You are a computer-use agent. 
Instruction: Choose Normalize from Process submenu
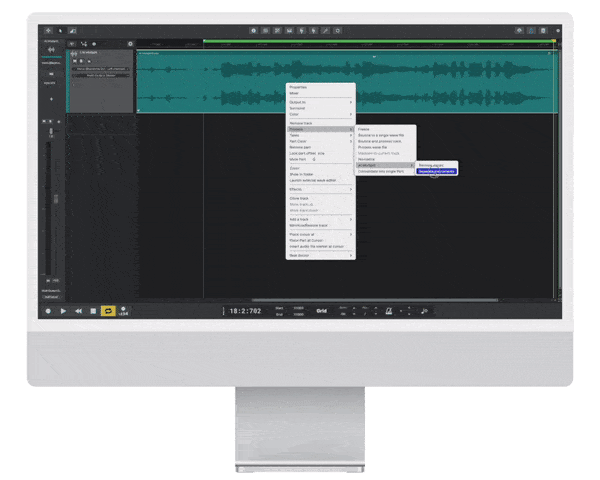pos(367,158)
